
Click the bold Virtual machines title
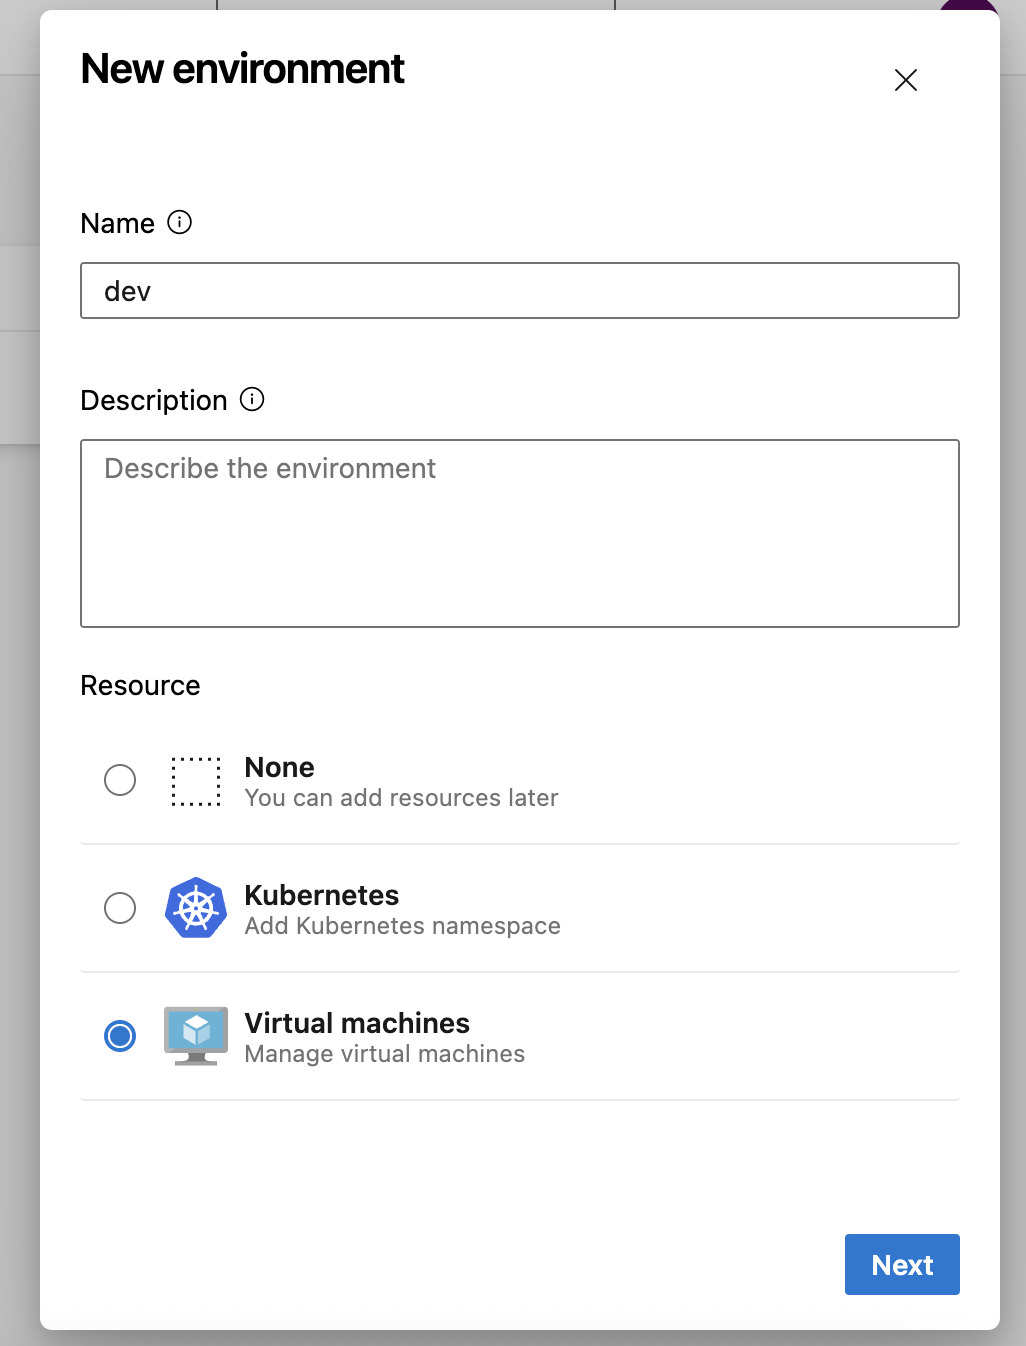[x=357, y=1023]
